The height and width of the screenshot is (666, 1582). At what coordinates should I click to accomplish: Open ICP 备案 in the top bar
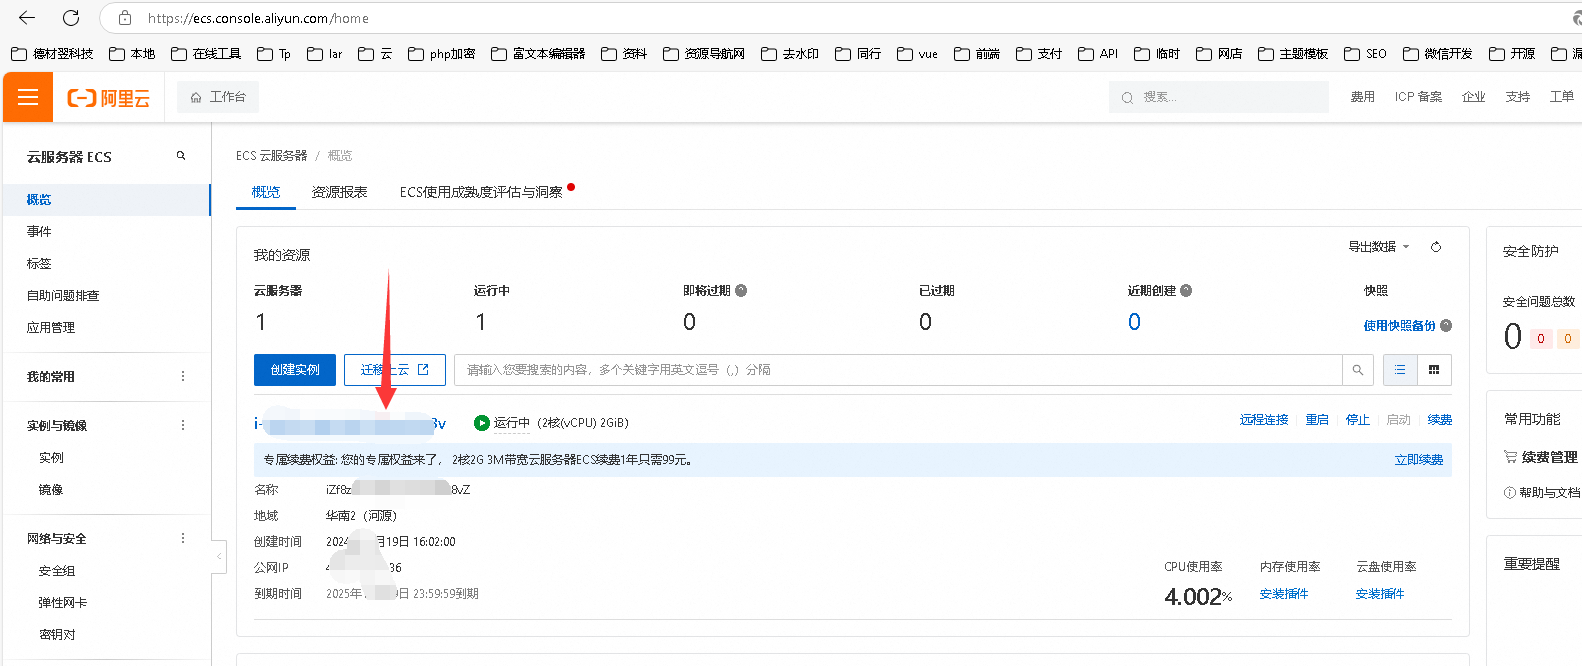pos(1418,97)
